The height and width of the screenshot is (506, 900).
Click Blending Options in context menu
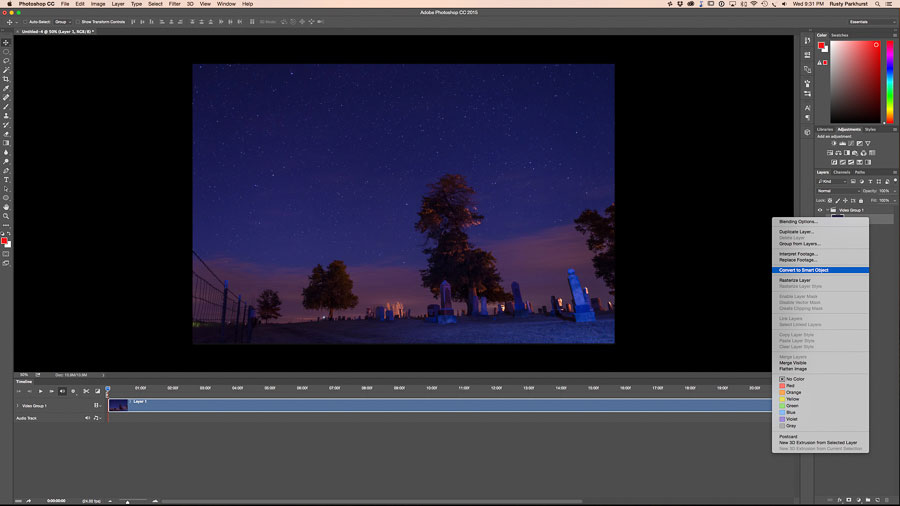798,221
